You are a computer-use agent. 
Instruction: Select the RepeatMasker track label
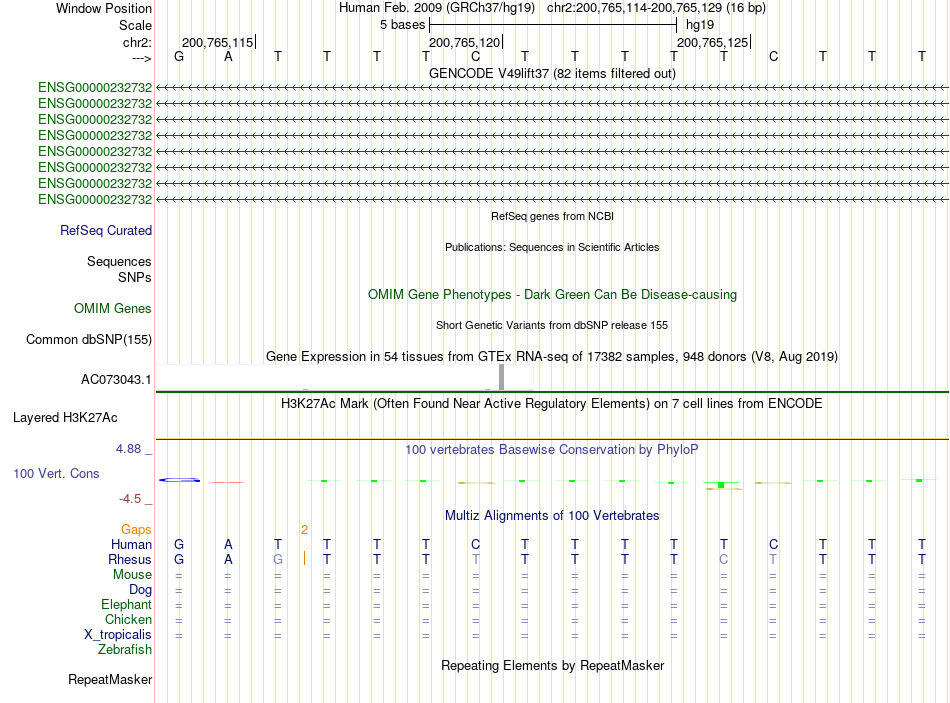110,679
